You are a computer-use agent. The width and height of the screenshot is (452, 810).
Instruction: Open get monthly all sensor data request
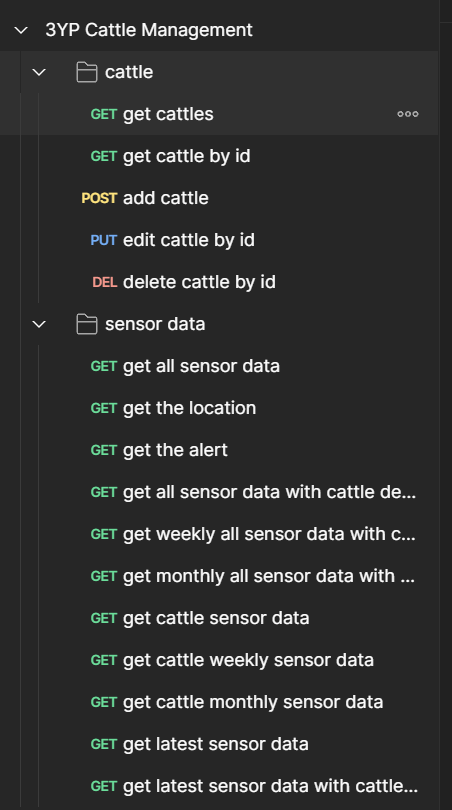click(219, 576)
